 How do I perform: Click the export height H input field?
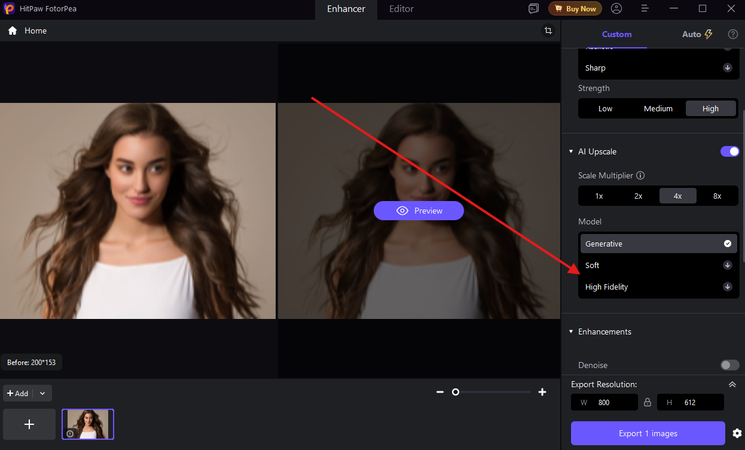point(690,402)
